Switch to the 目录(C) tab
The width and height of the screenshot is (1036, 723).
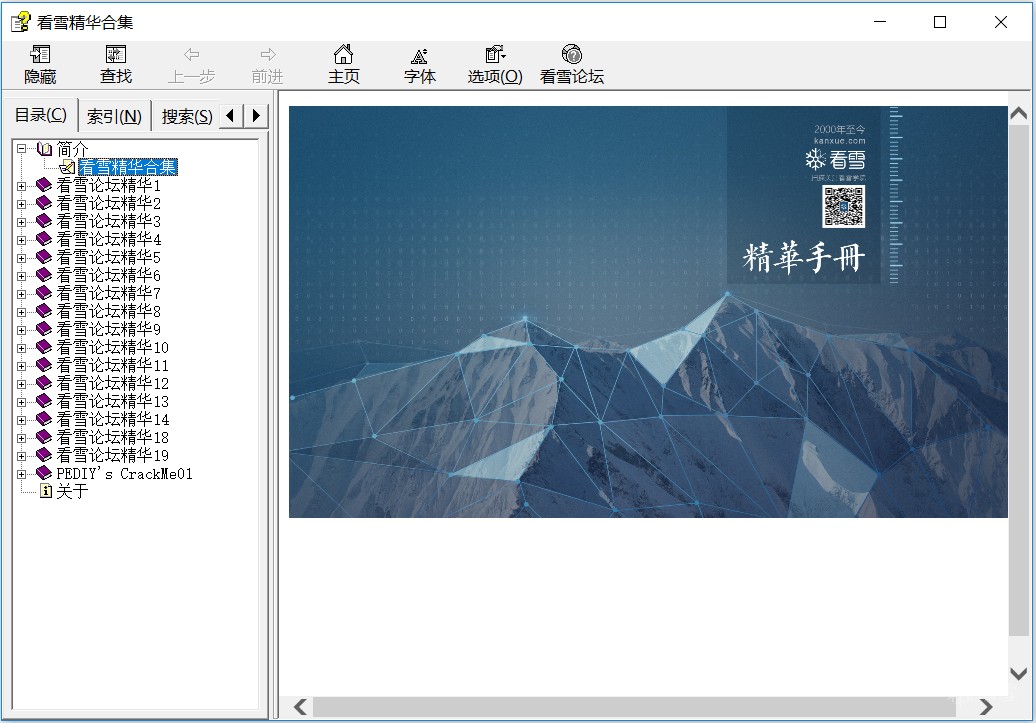pyautogui.click(x=40, y=115)
